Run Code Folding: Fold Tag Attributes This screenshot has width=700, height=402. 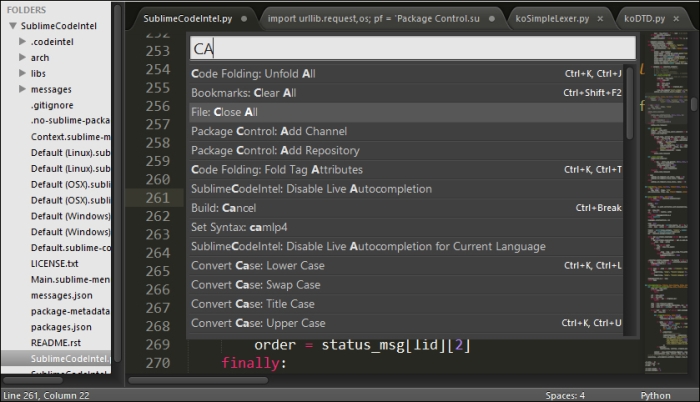click(406, 170)
